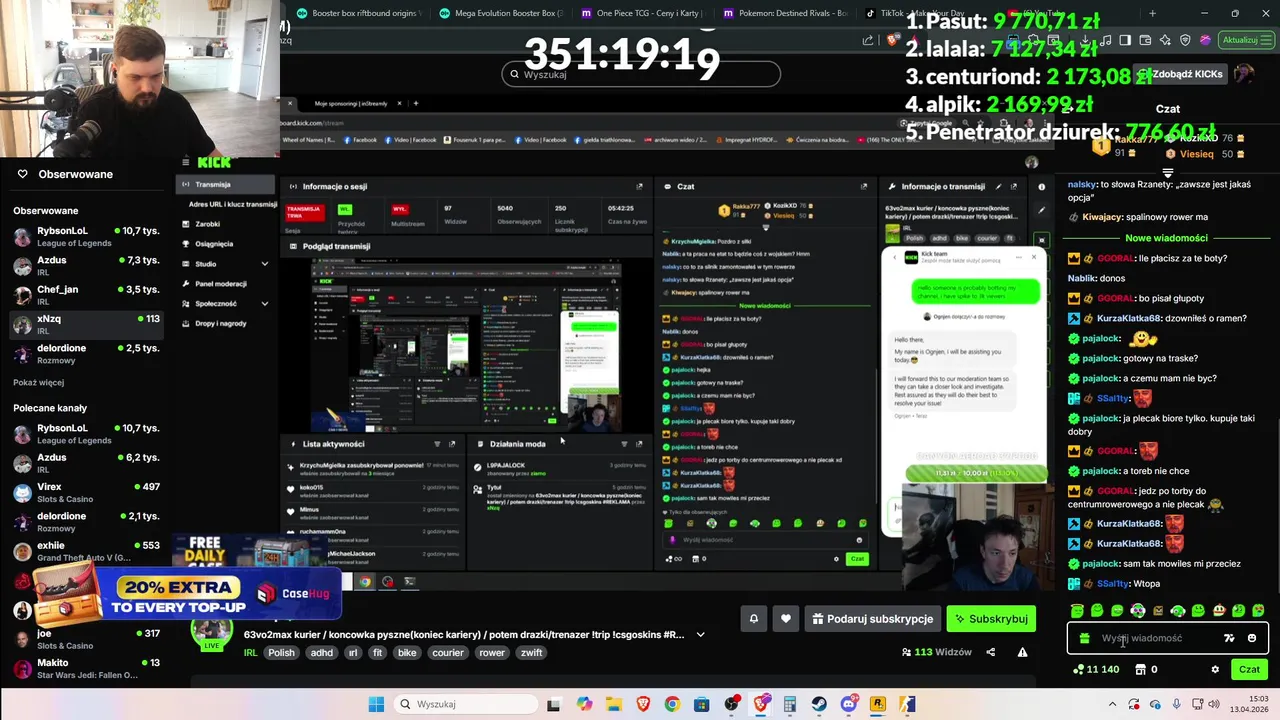This screenshot has width=1280, height=720.
Task: Click the courier stream tag
Action: click(x=448, y=653)
